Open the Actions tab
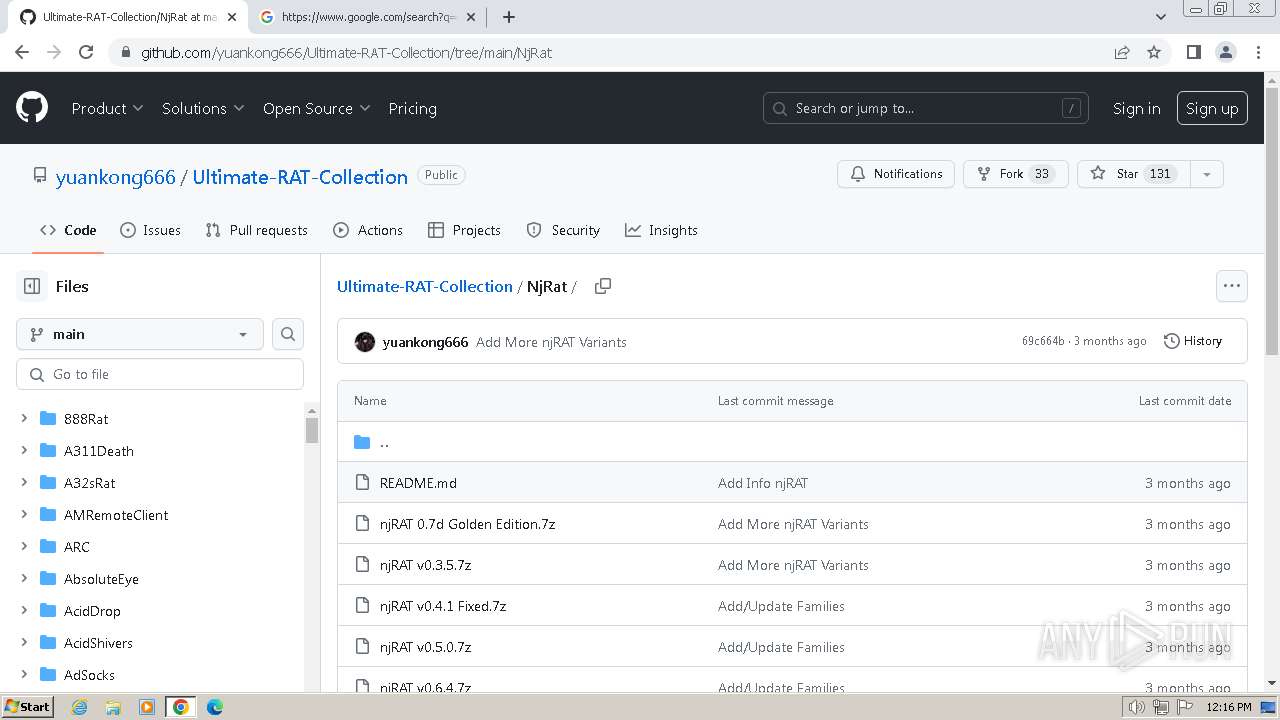 point(368,230)
